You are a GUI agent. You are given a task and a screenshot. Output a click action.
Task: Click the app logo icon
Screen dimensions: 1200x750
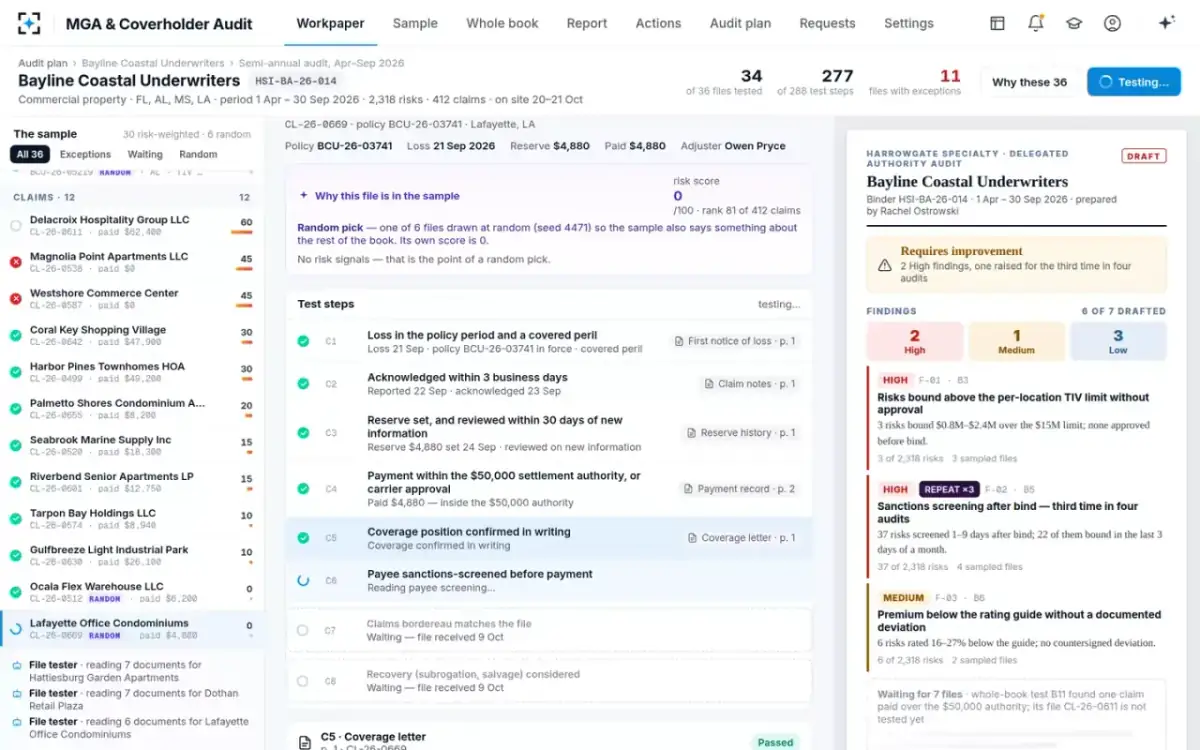(29, 23)
